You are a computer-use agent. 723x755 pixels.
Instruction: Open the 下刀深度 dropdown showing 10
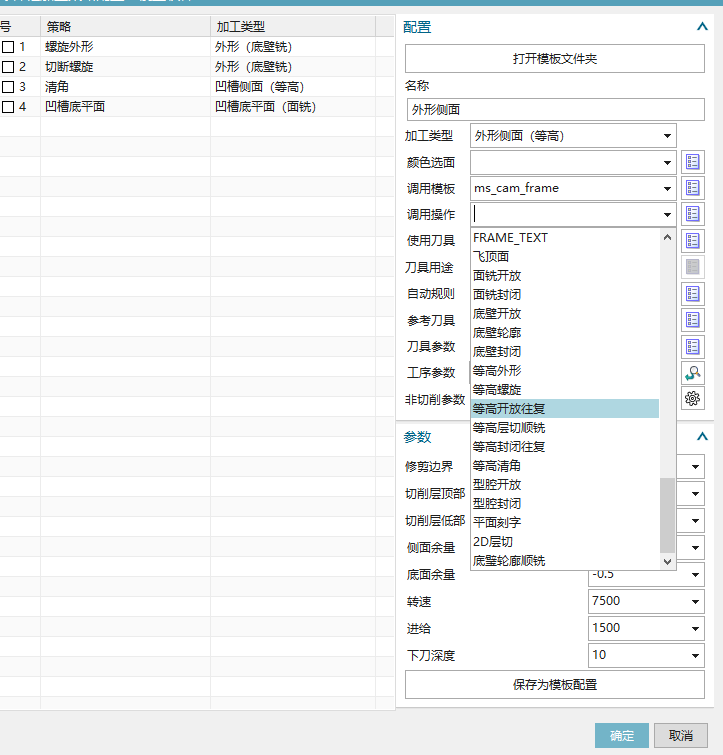[695, 655]
